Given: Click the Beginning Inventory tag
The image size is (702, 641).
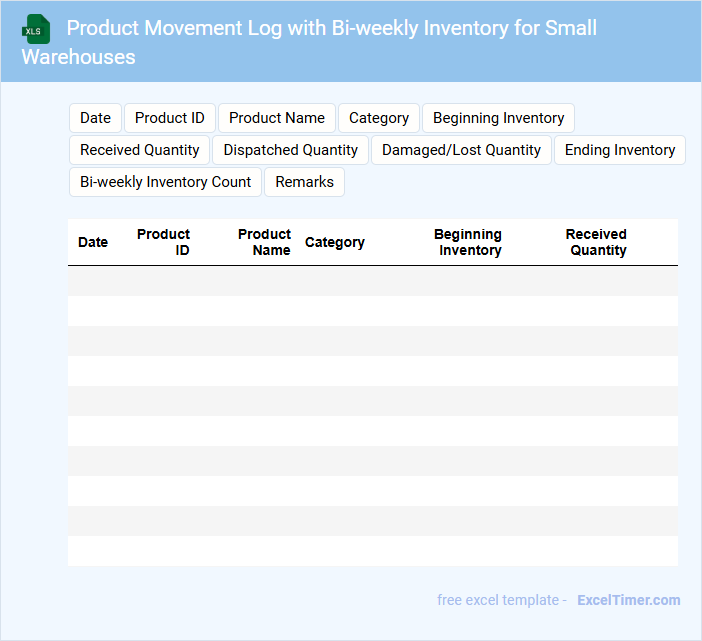Looking at the screenshot, I should 498,118.
